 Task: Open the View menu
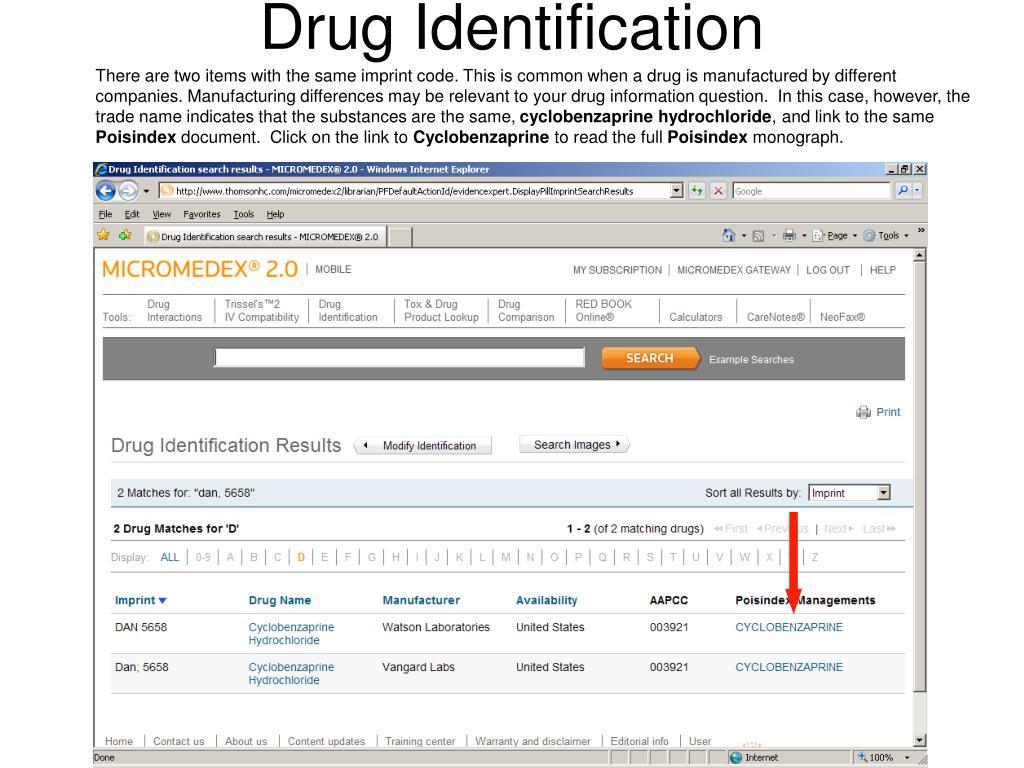(161, 214)
